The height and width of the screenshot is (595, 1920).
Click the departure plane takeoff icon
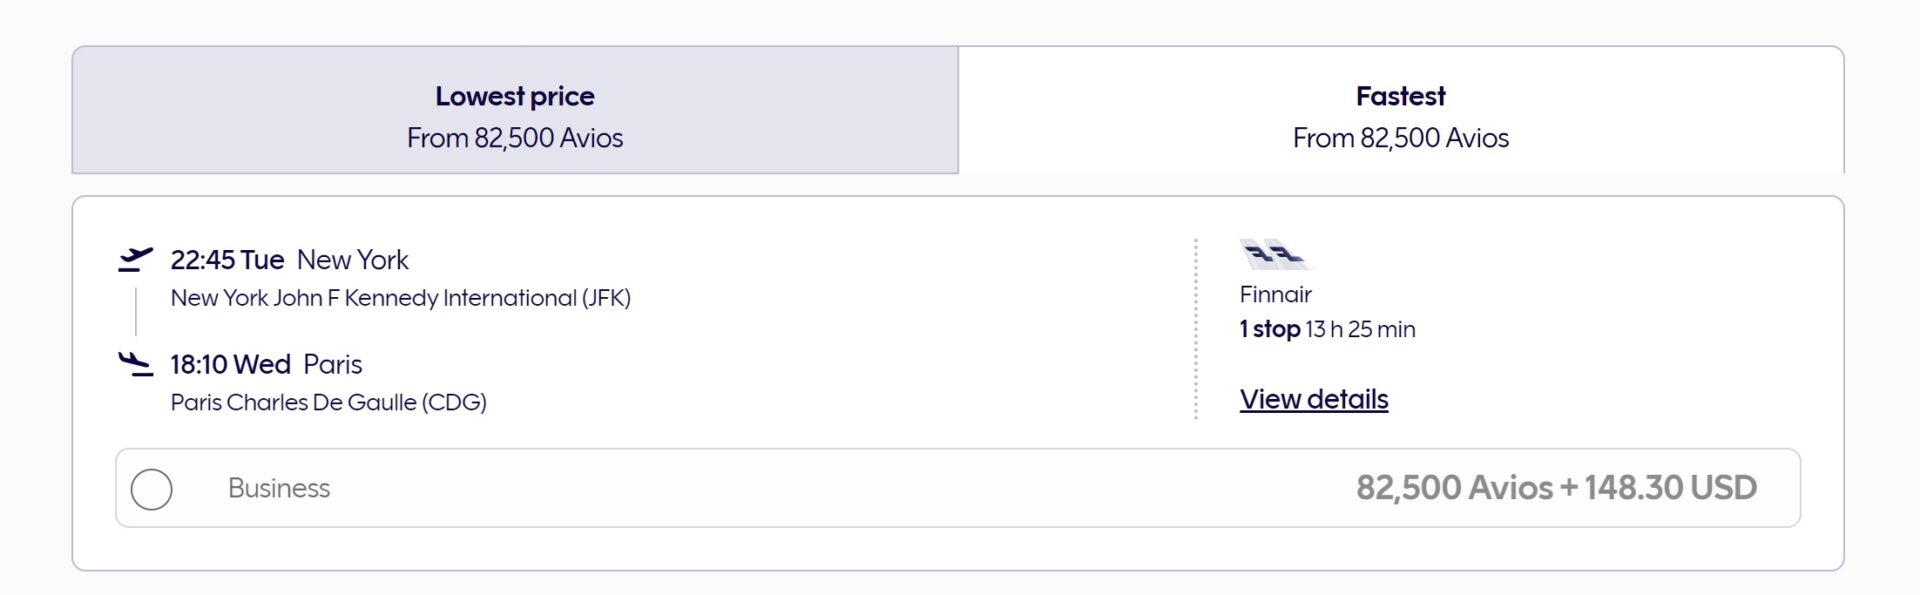[x=135, y=259]
